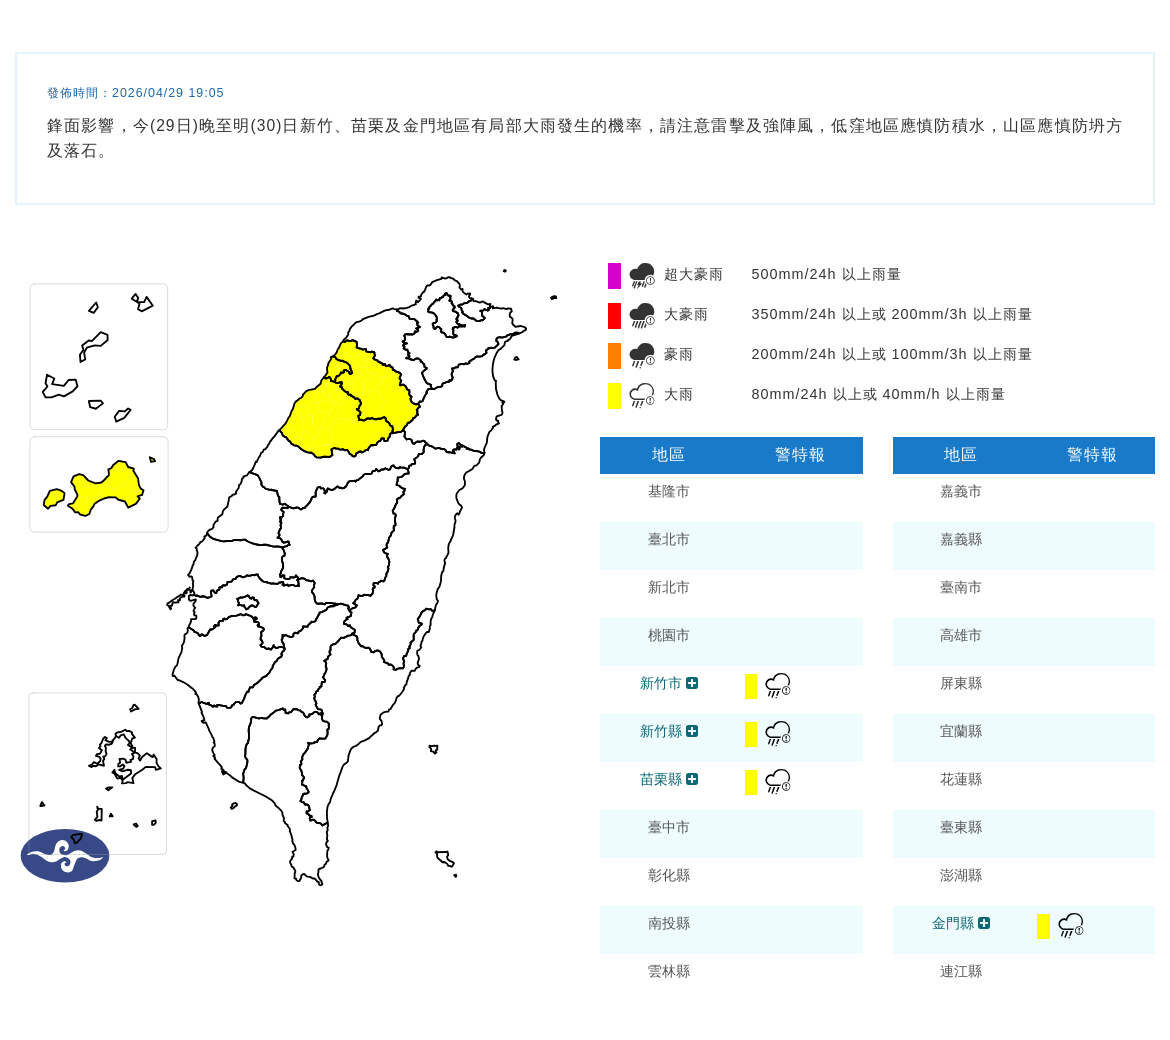The height and width of the screenshot is (1040, 1170).
Task: Click the rain warning icon beside 金門縣
Action: pyautogui.click(x=1070, y=926)
